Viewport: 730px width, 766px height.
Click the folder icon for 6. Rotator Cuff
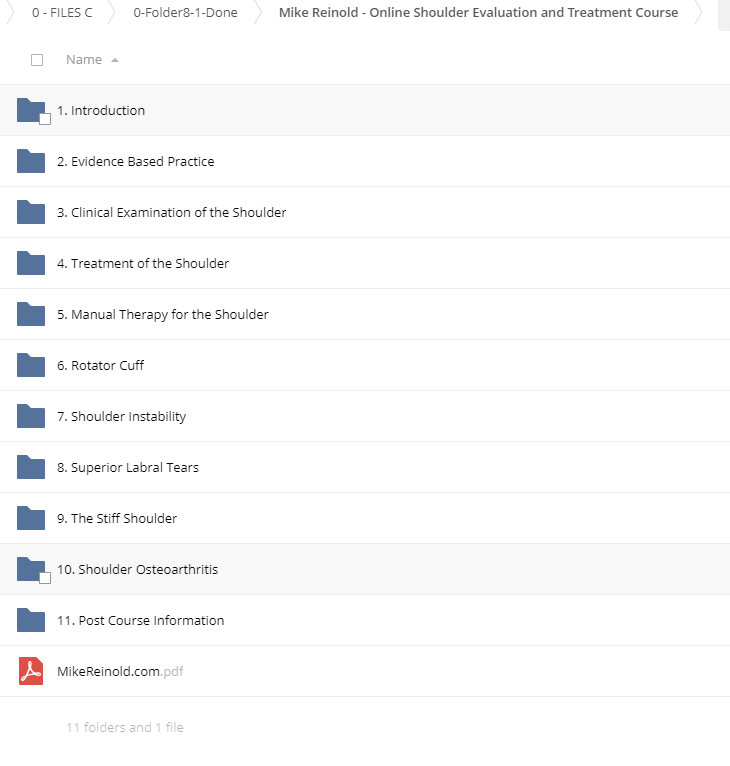[x=31, y=365]
